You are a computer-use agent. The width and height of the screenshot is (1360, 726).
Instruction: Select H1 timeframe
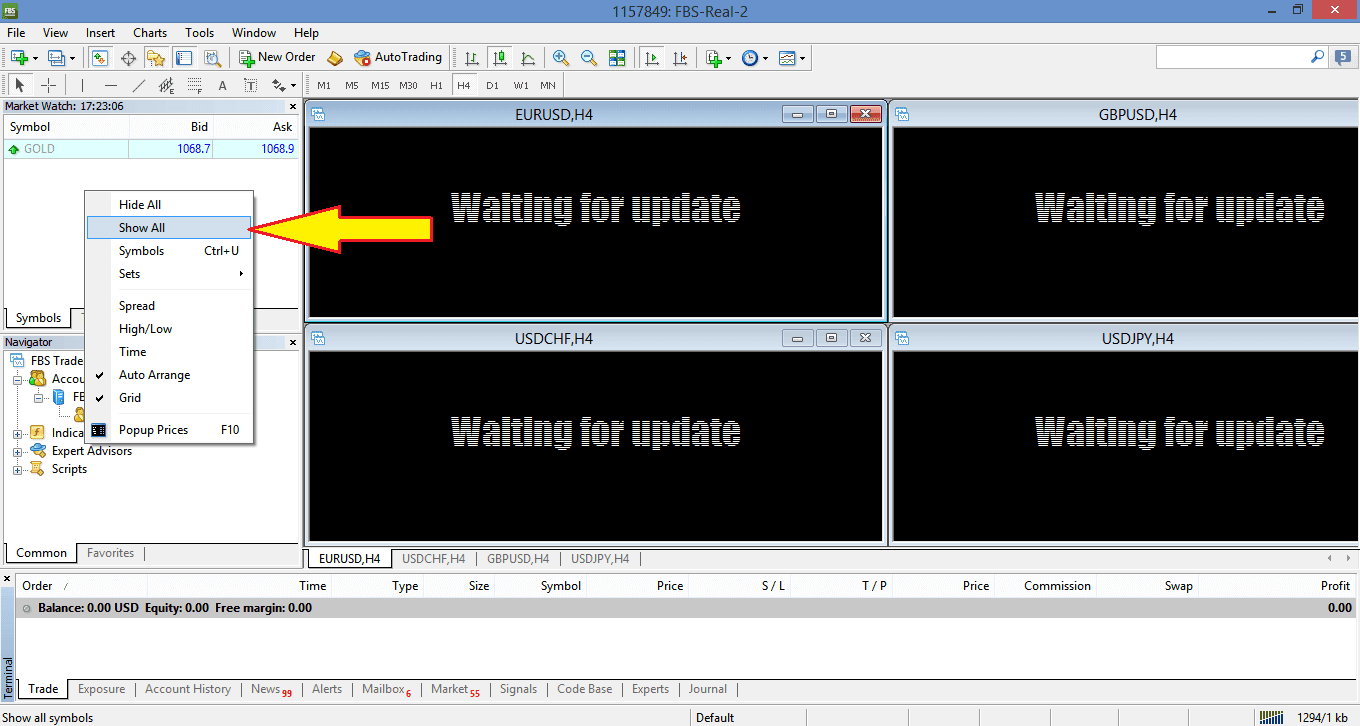coord(436,85)
